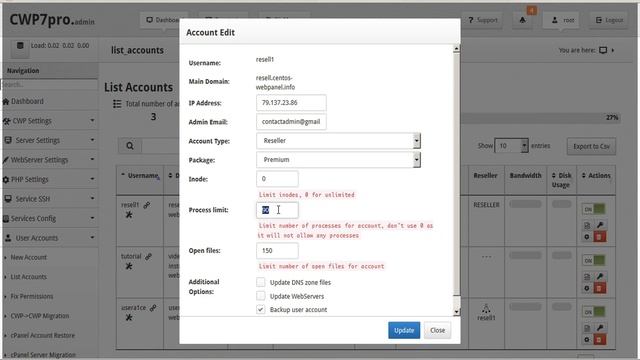Click the dialog scrollbar up arrow
This screenshot has width=640, height=360.
click(x=456, y=49)
